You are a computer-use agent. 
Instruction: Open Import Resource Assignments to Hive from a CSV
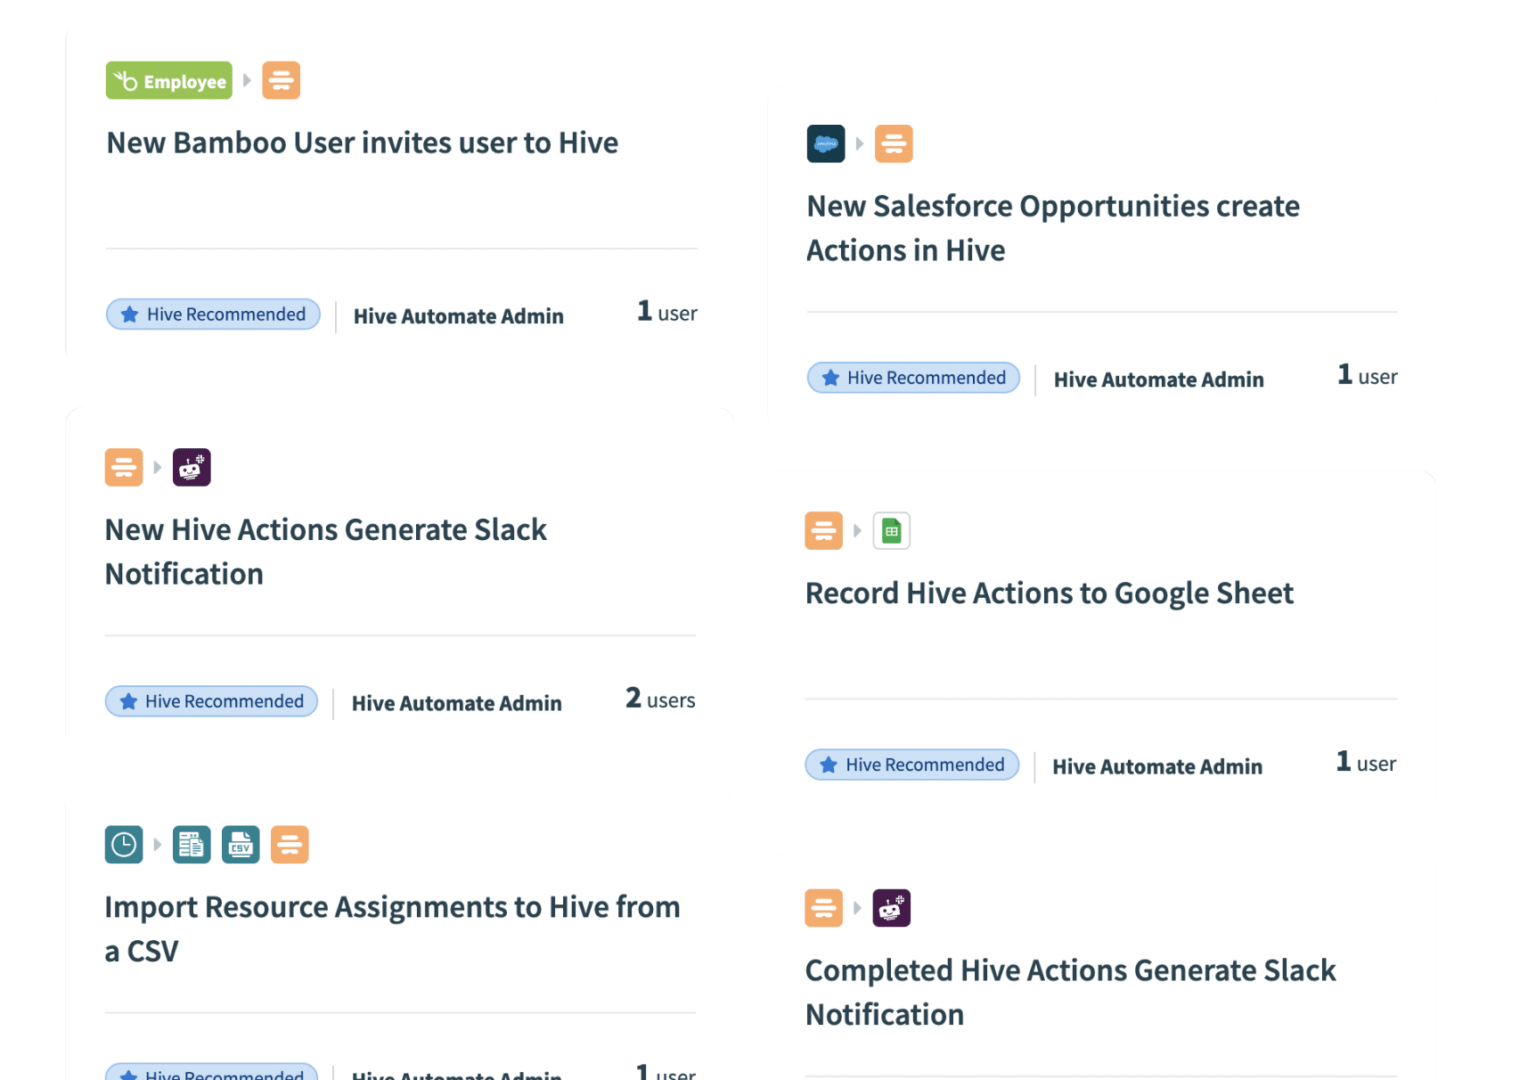tap(392, 929)
